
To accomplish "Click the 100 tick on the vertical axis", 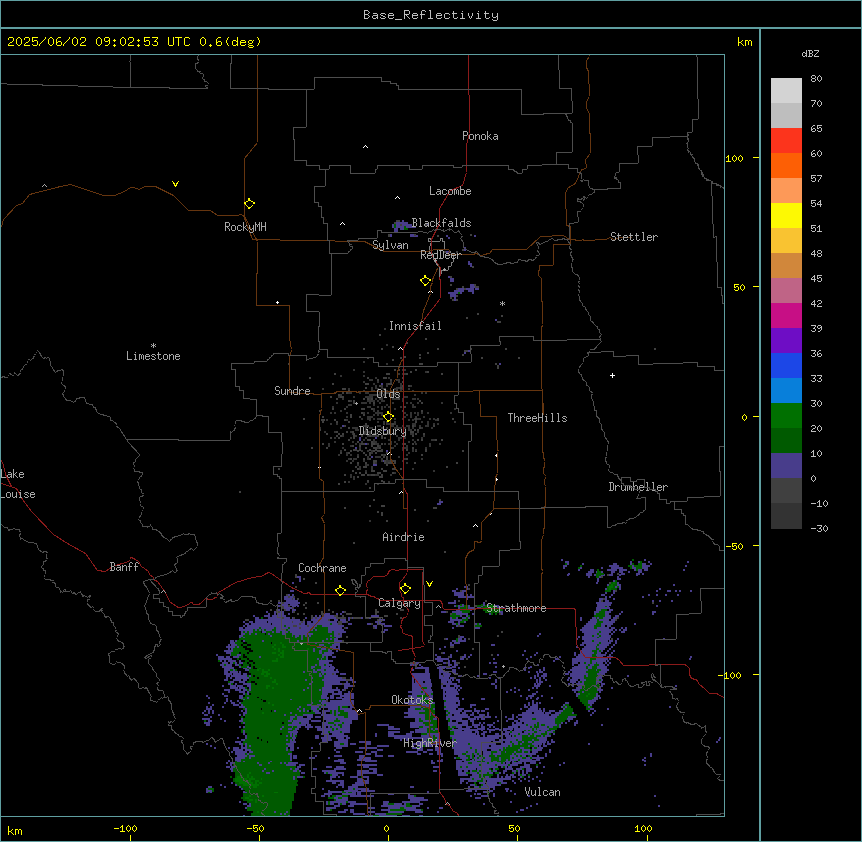I will pyautogui.click(x=734, y=158).
